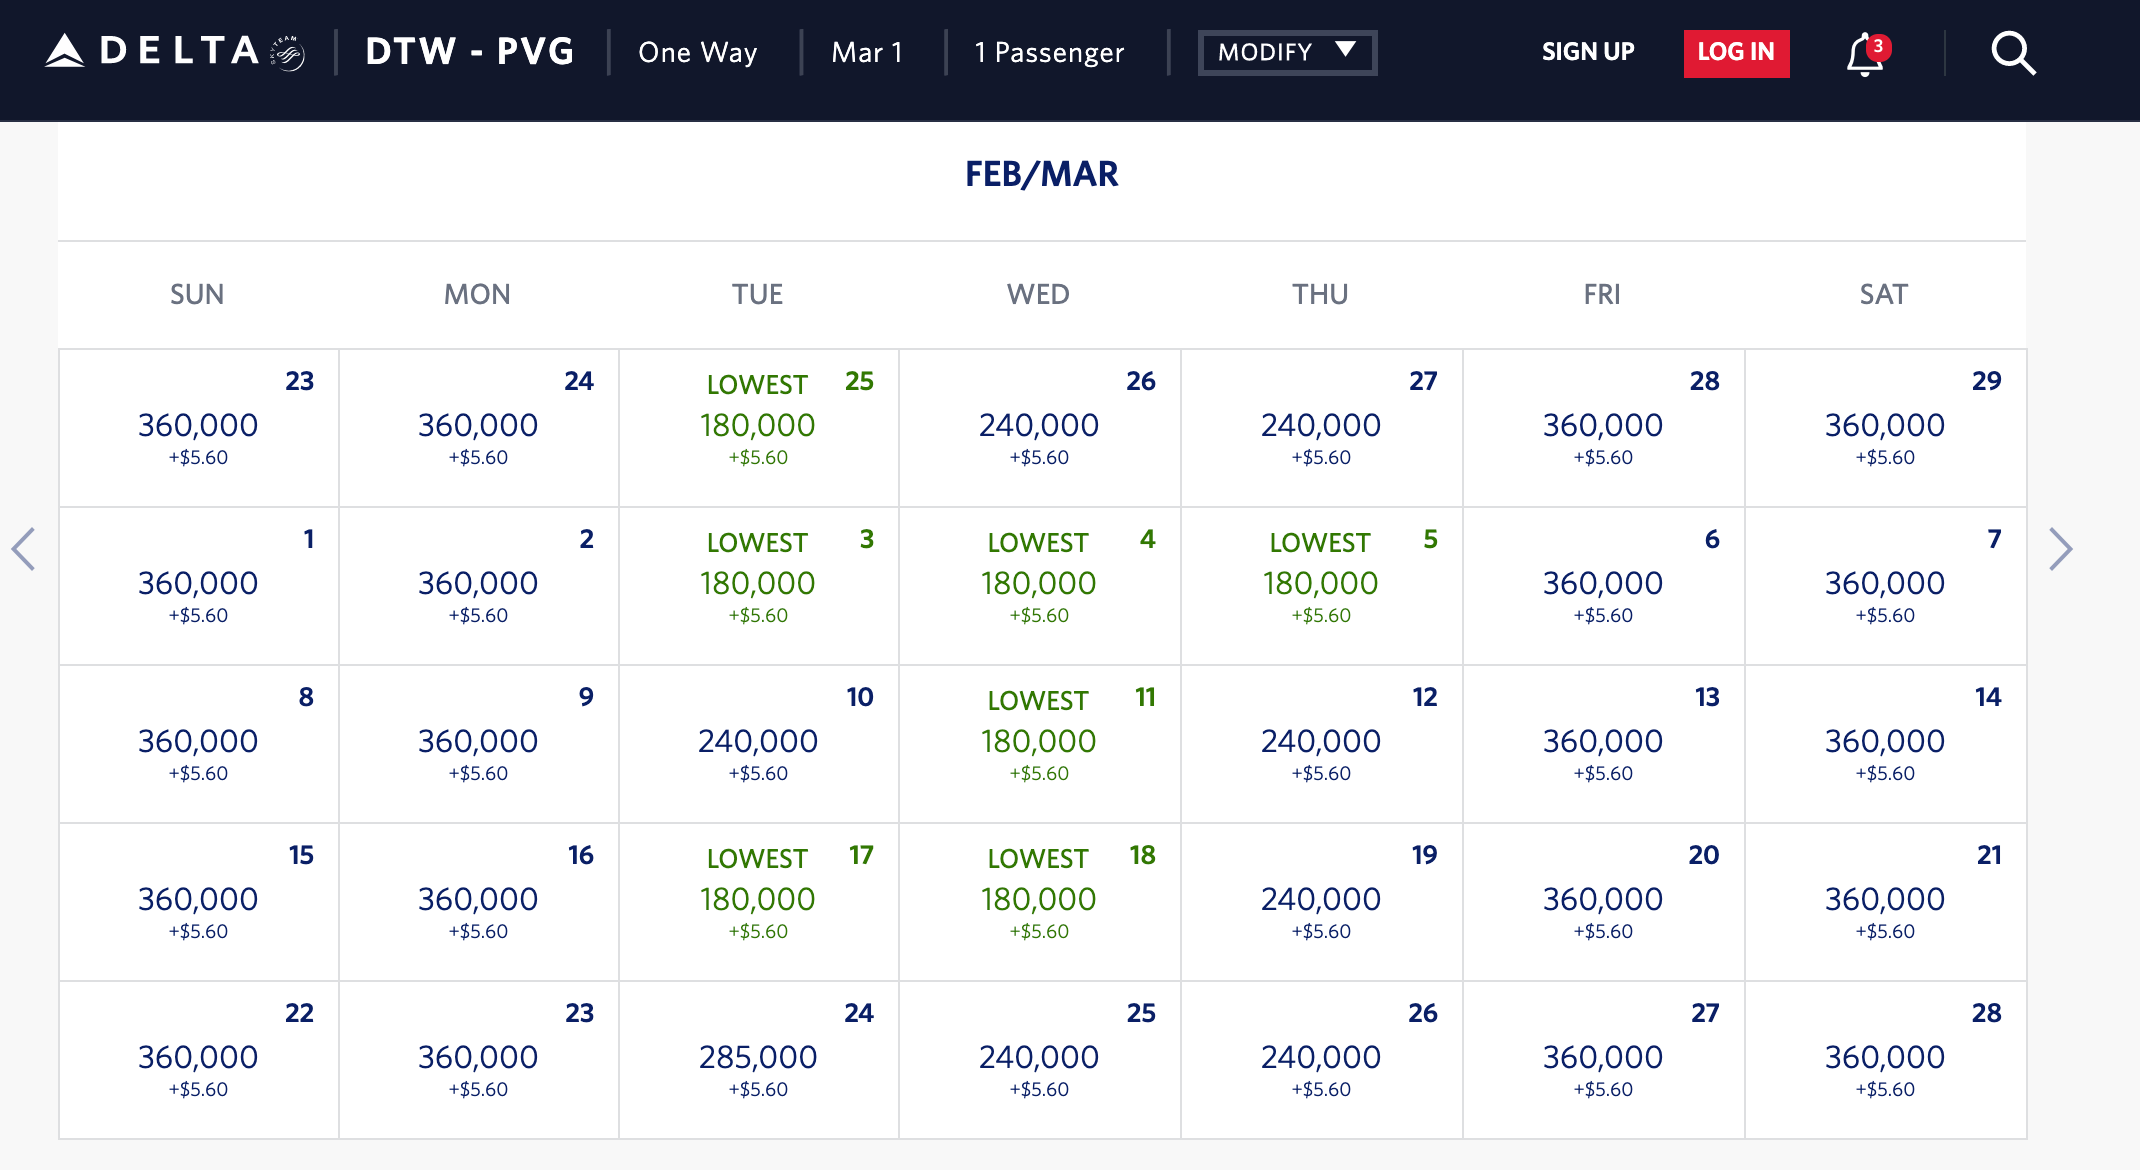This screenshot has height=1170, width=2140.
Task: Open the notifications bell
Action: pyautogui.click(x=1865, y=53)
